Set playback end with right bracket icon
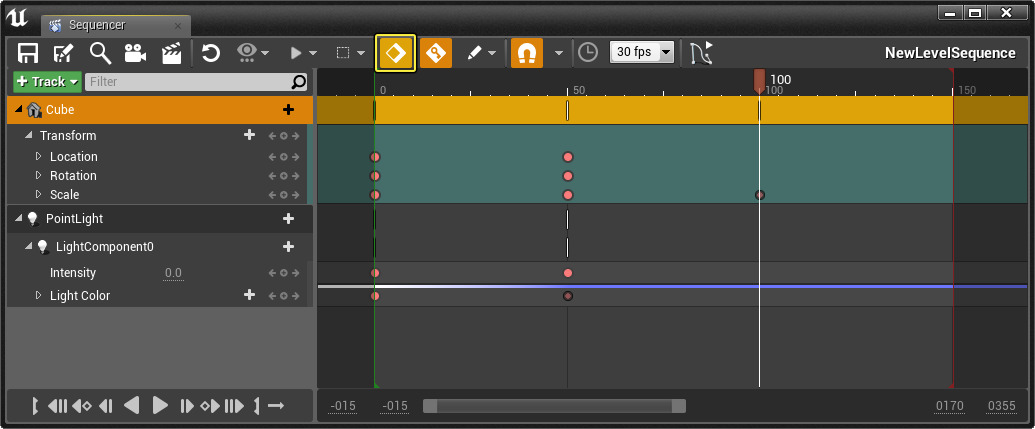This screenshot has width=1035, height=429. pyautogui.click(x=257, y=406)
